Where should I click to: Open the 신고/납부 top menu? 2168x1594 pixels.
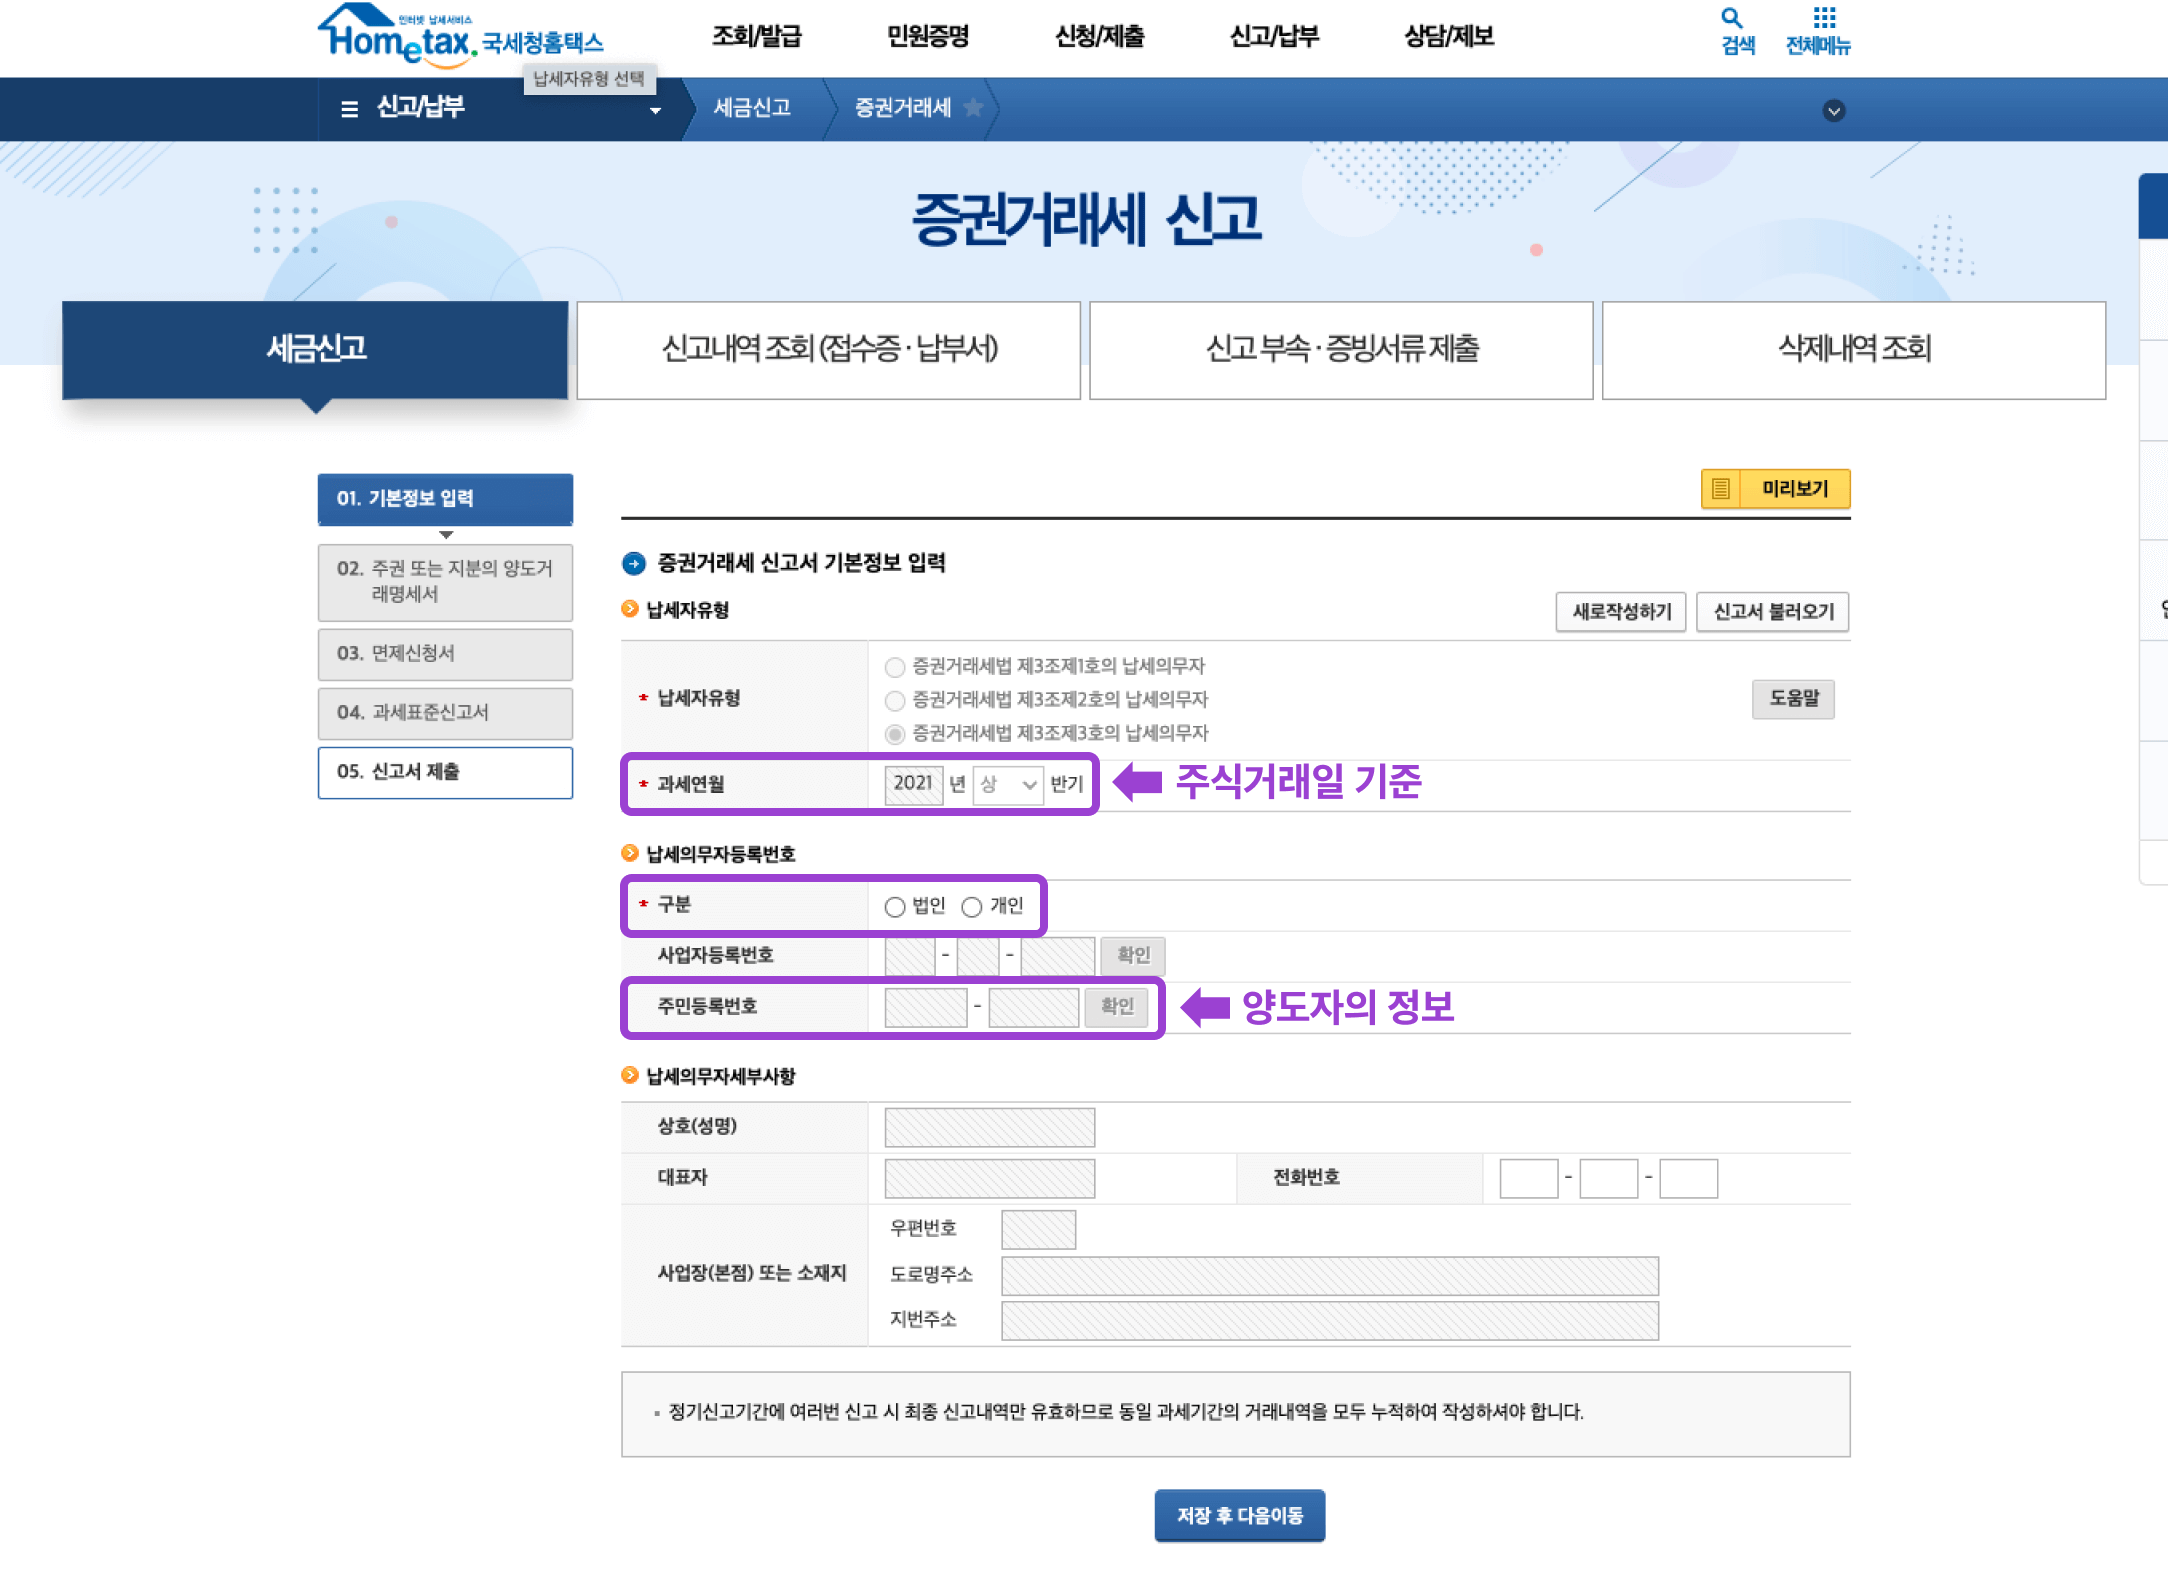tap(1274, 36)
